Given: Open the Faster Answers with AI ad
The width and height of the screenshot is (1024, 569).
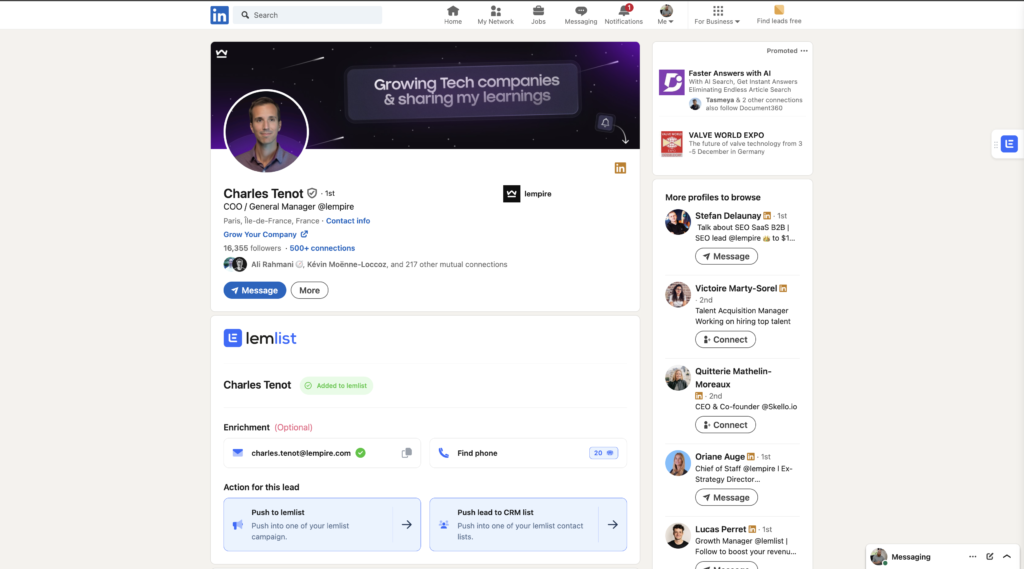Looking at the screenshot, I should pos(729,73).
